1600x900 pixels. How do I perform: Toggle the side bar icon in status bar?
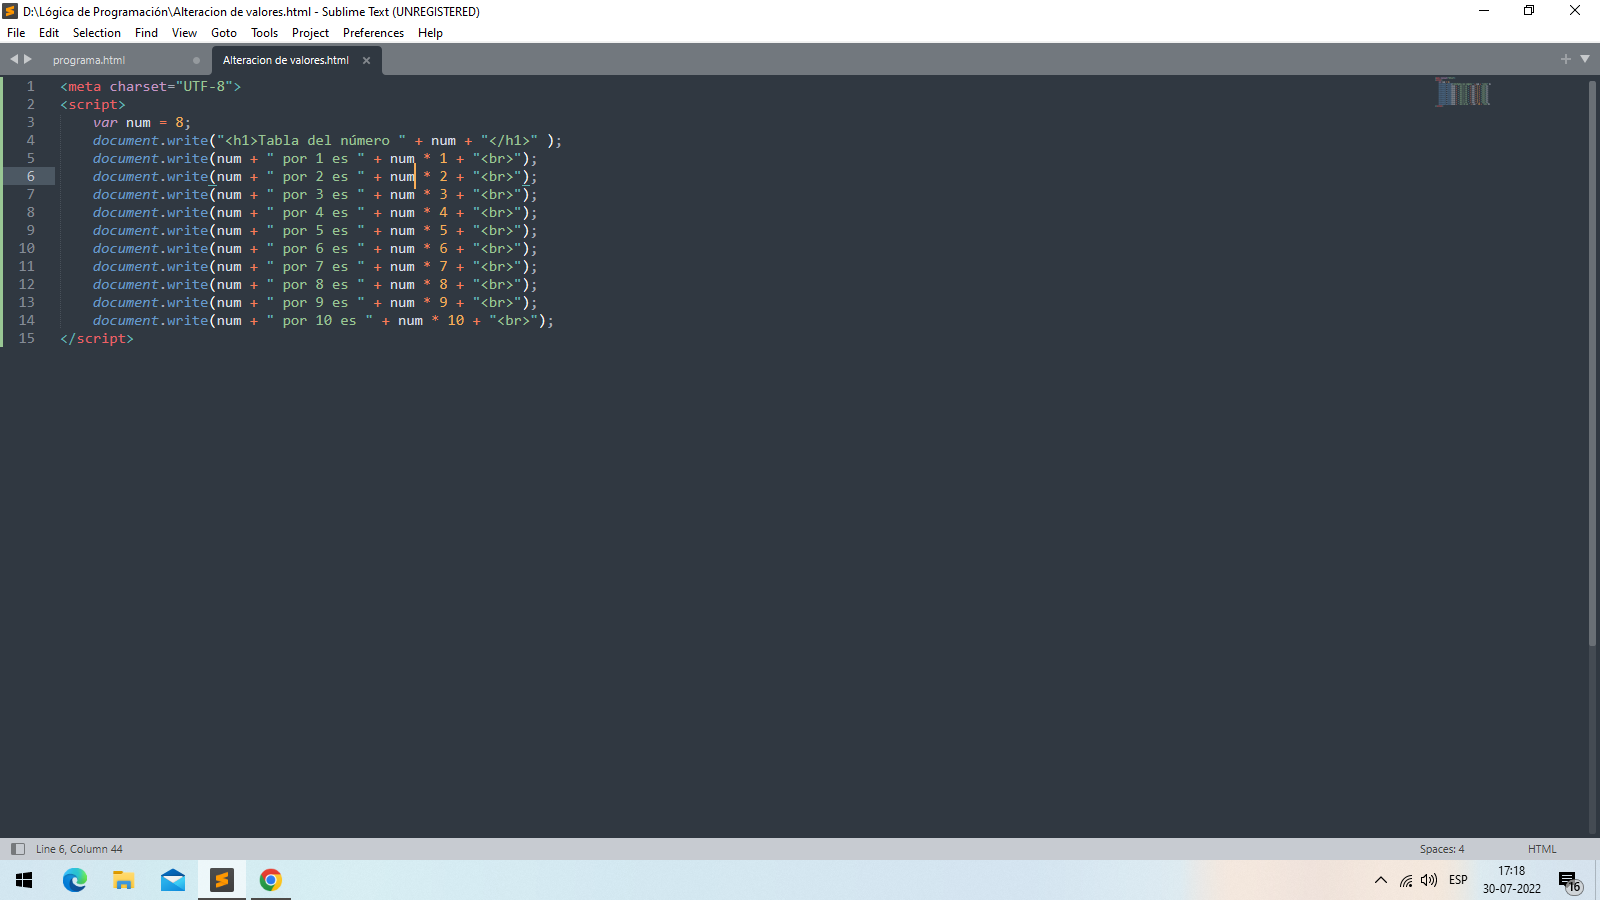(x=17, y=849)
